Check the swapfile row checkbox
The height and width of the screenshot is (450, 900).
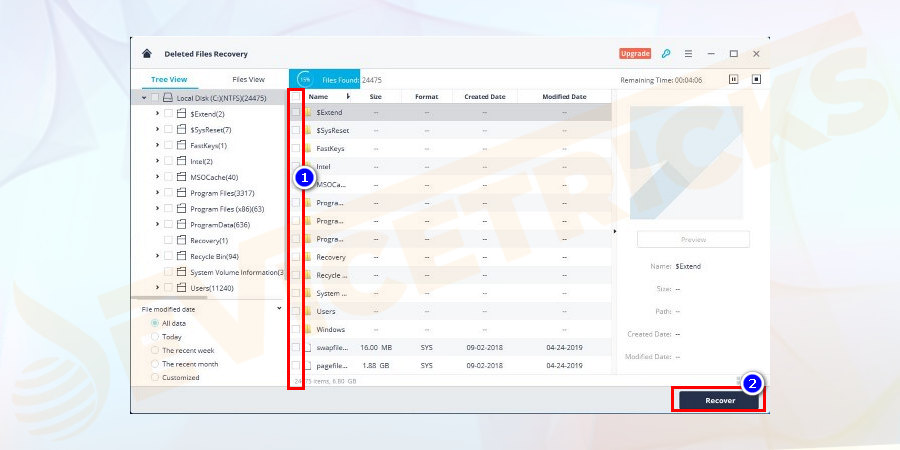(x=296, y=347)
